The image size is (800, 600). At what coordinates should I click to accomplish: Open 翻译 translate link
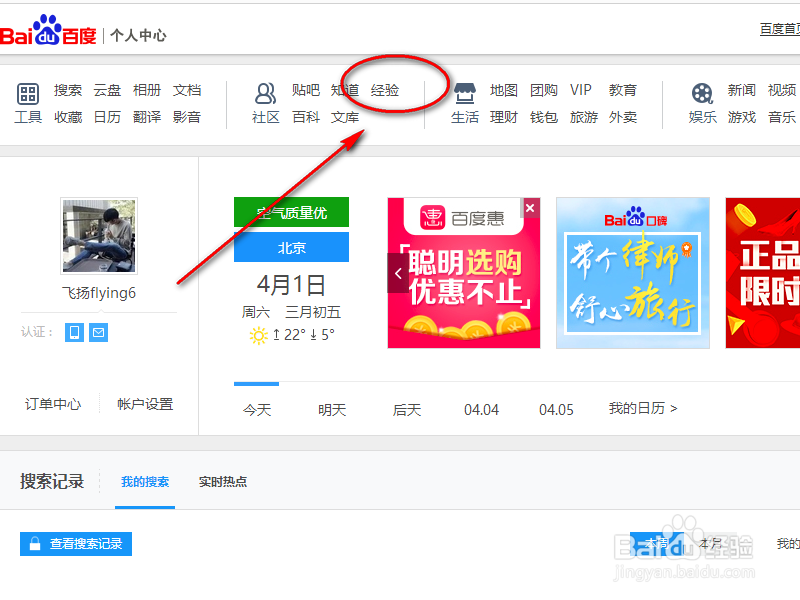147,117
